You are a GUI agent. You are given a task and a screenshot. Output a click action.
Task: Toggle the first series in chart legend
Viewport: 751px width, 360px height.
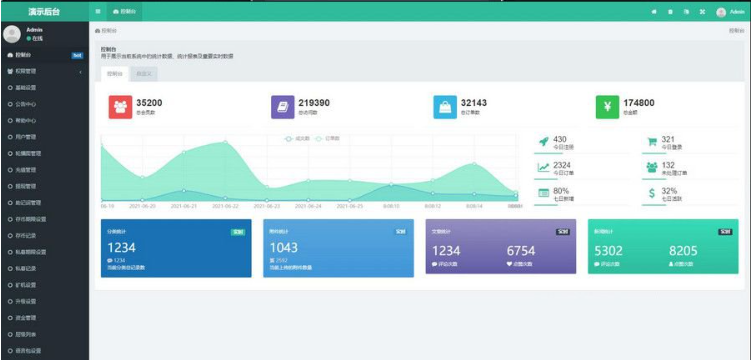297,138
